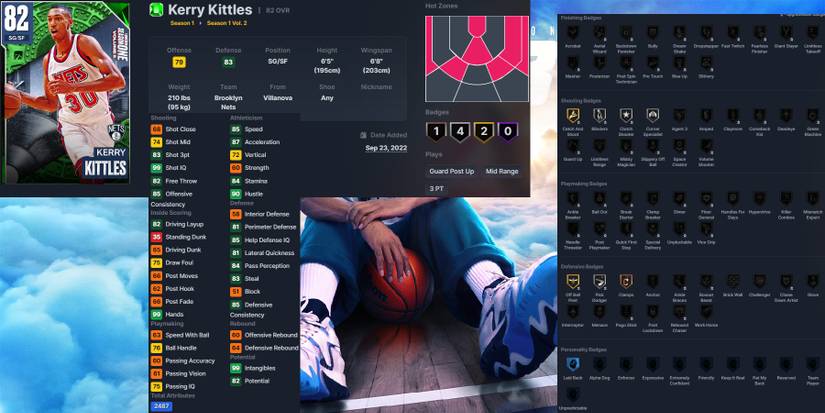Click the 3 PT play tag
Image resolution: width=825 pixels, height=413 pixels.
[437, 188]
